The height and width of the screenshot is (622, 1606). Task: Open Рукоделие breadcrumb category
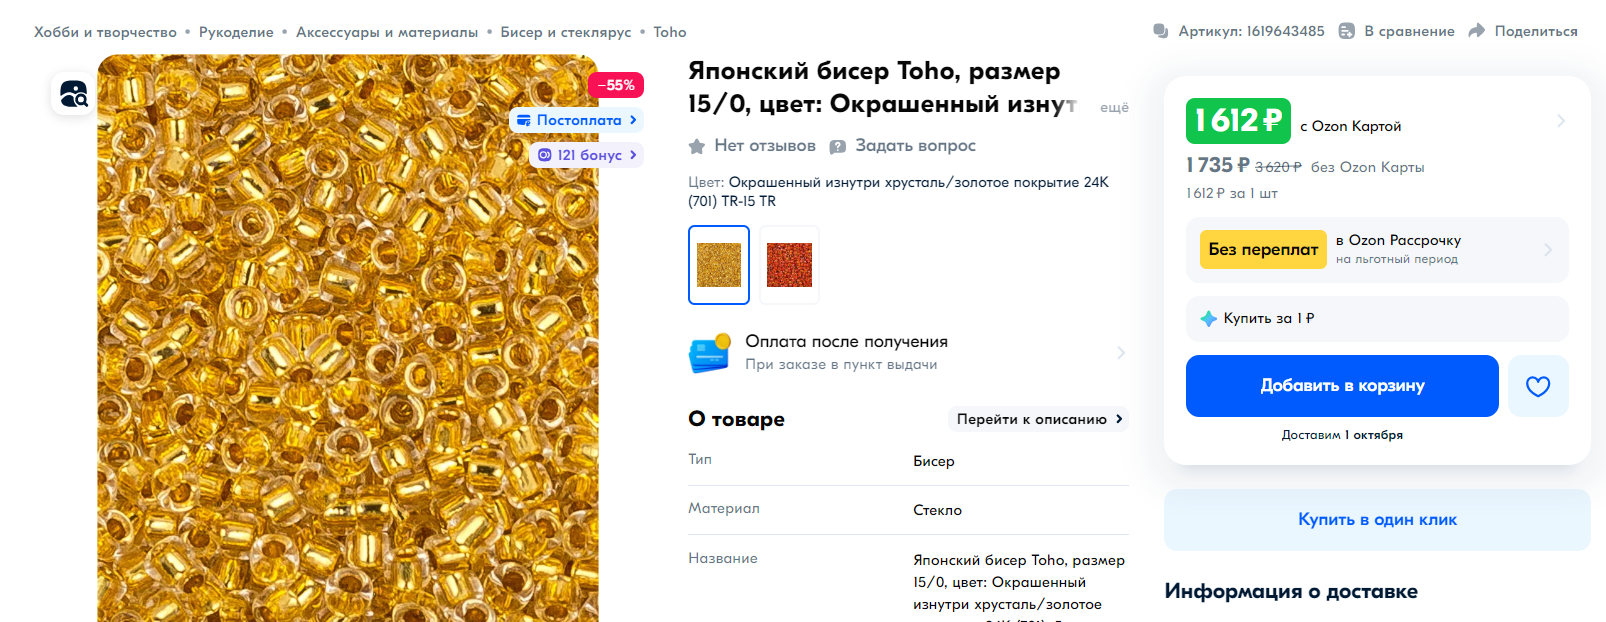[236, 32]
